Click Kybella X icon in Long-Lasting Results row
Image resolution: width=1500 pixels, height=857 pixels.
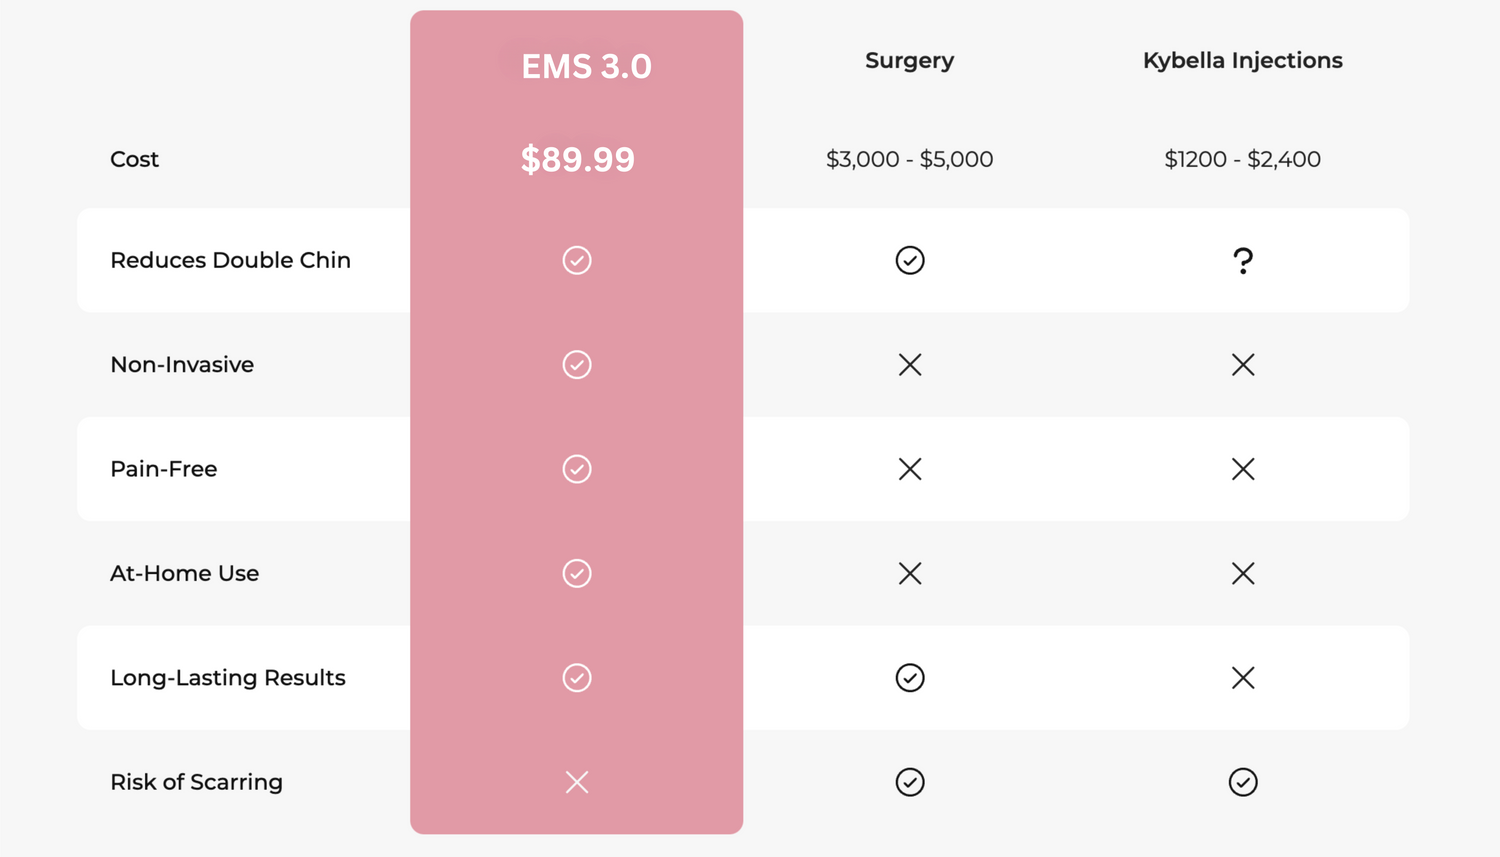click(1243, 678)
